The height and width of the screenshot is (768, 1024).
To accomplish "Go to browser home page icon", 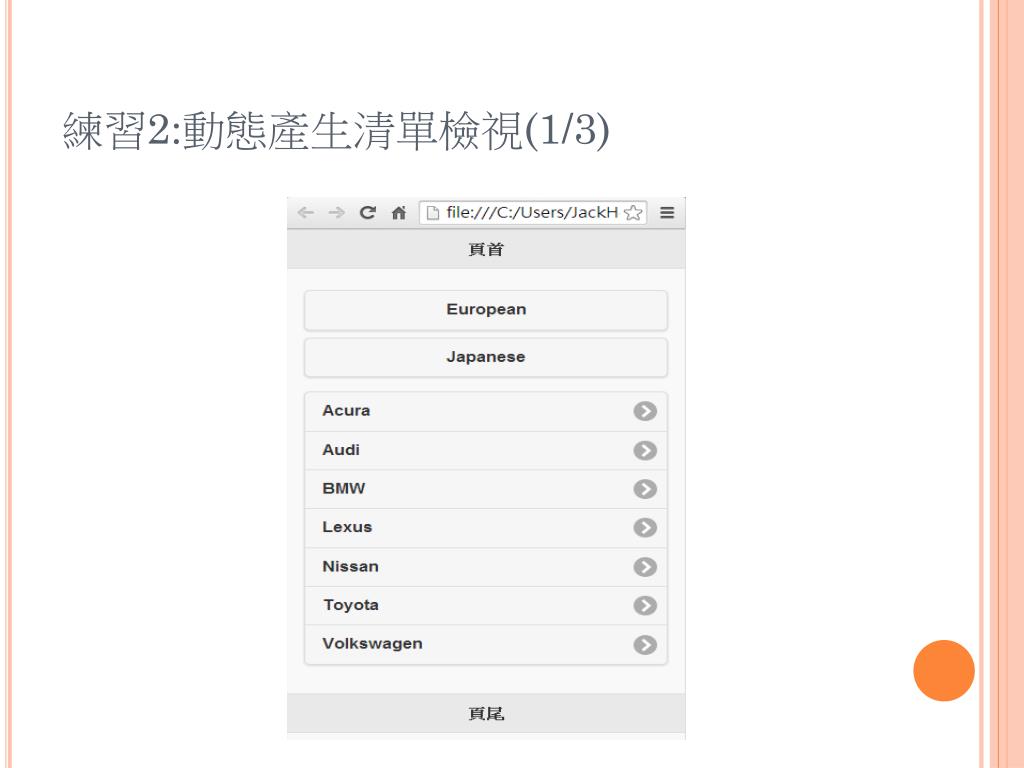I will coord(399,213).
